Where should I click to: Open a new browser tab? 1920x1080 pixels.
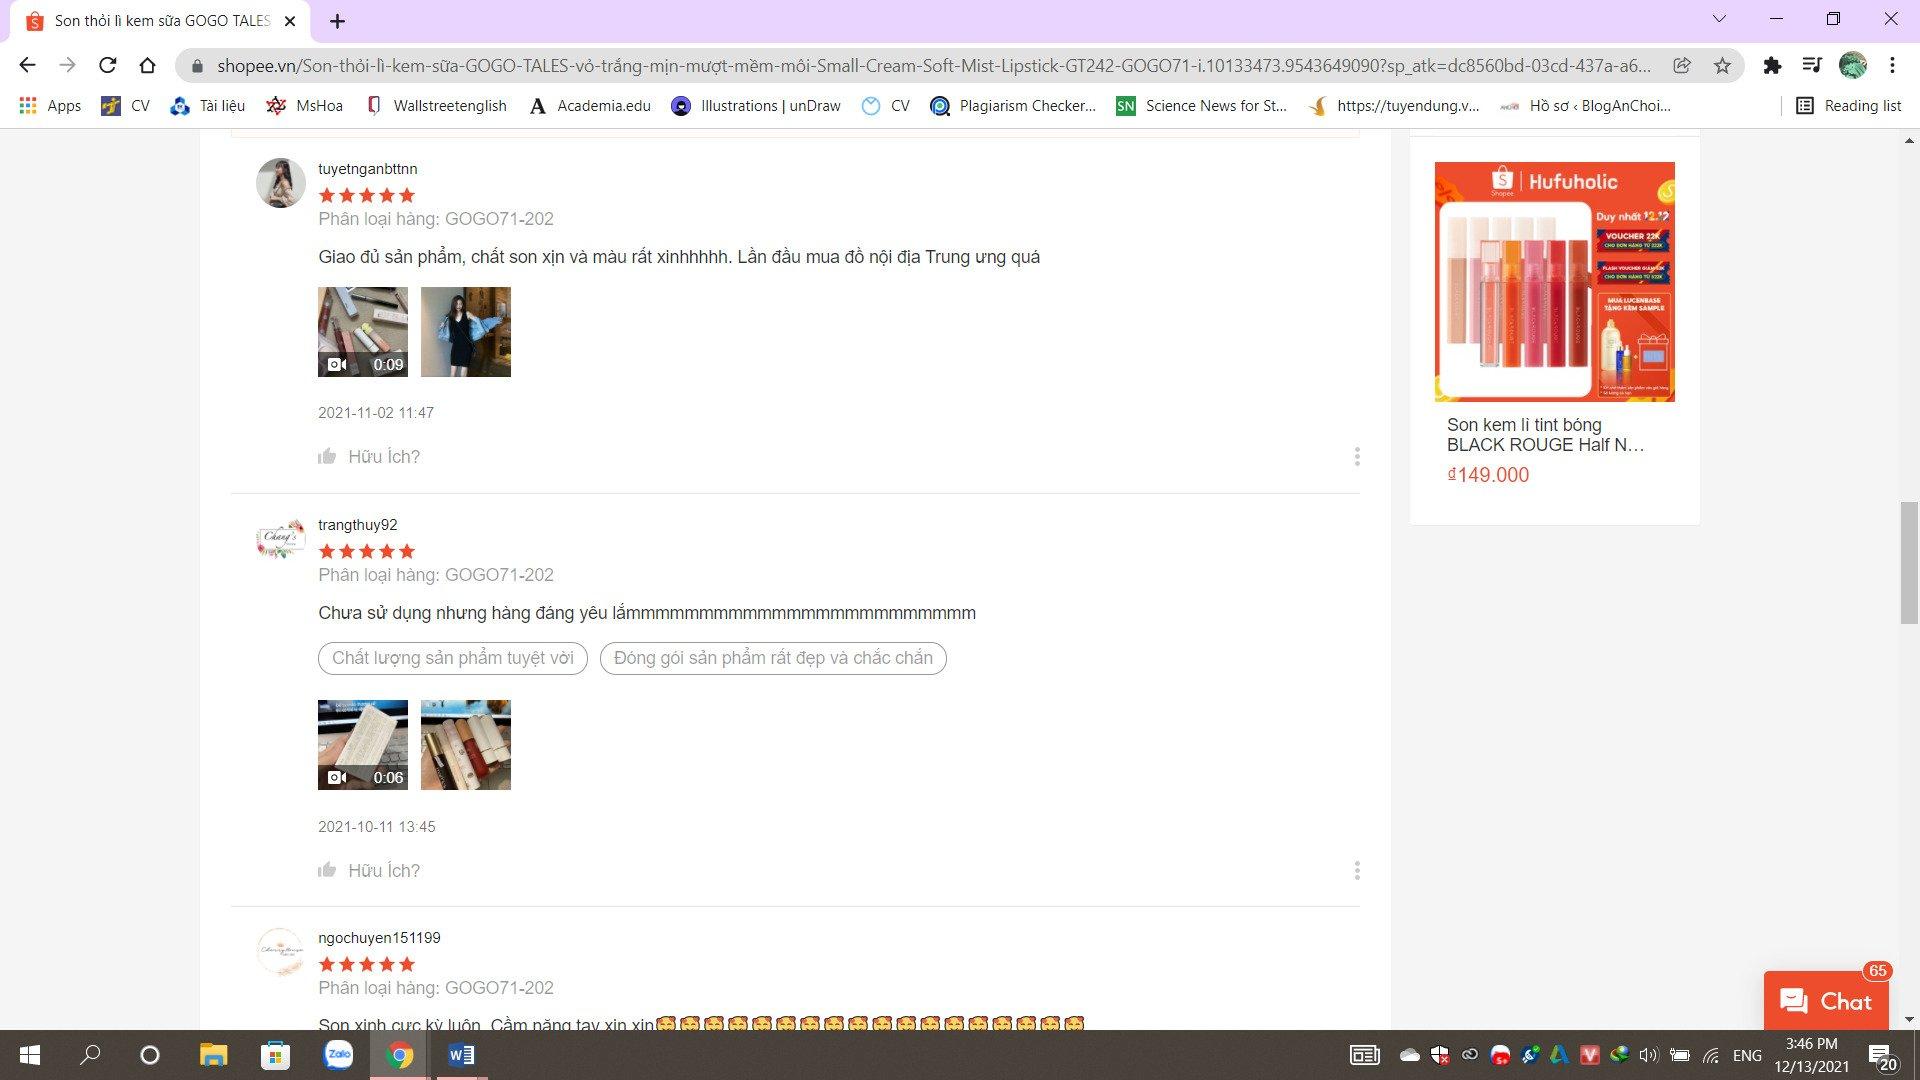pyautogui.click(x=338, y=21)
